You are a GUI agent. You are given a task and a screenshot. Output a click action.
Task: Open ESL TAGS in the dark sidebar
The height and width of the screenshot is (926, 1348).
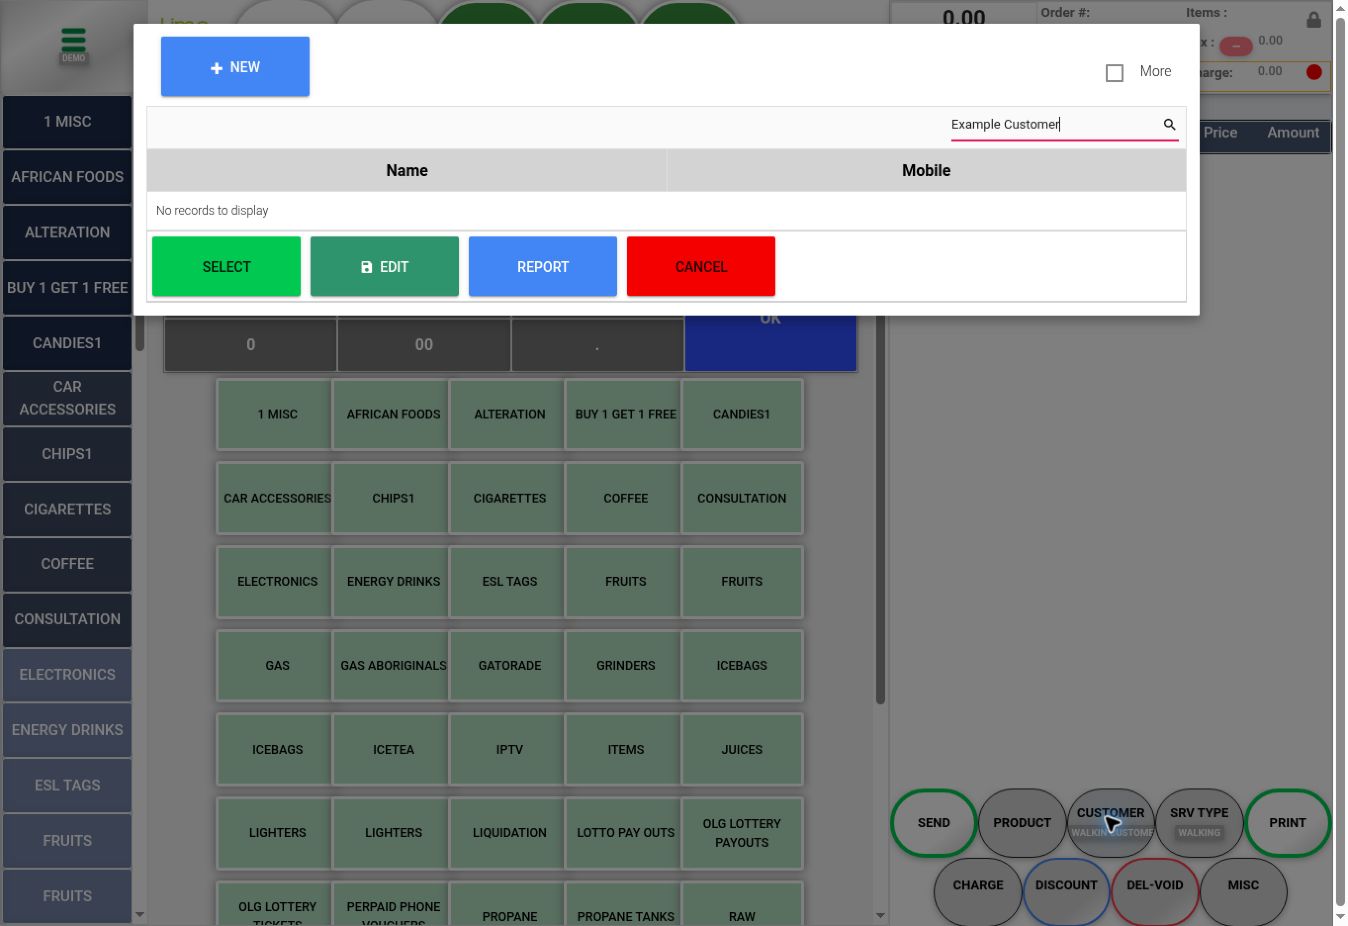click(67, 786)
